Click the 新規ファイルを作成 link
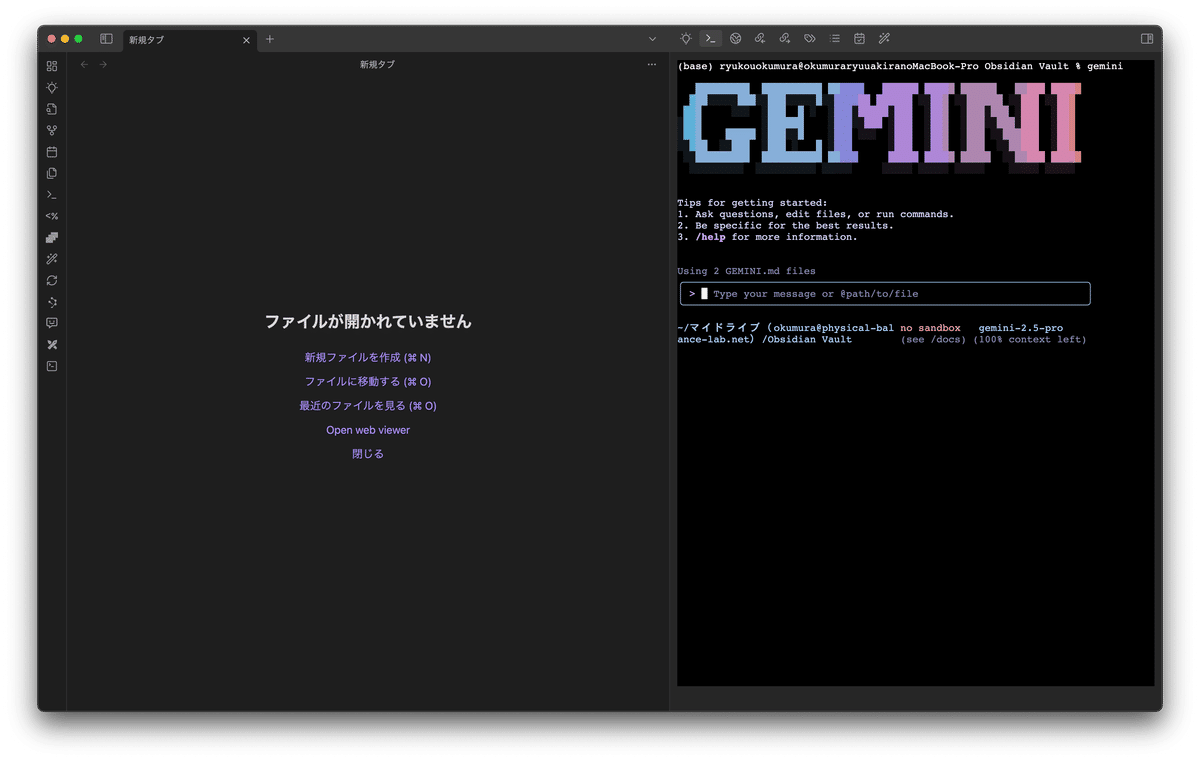 367,357
